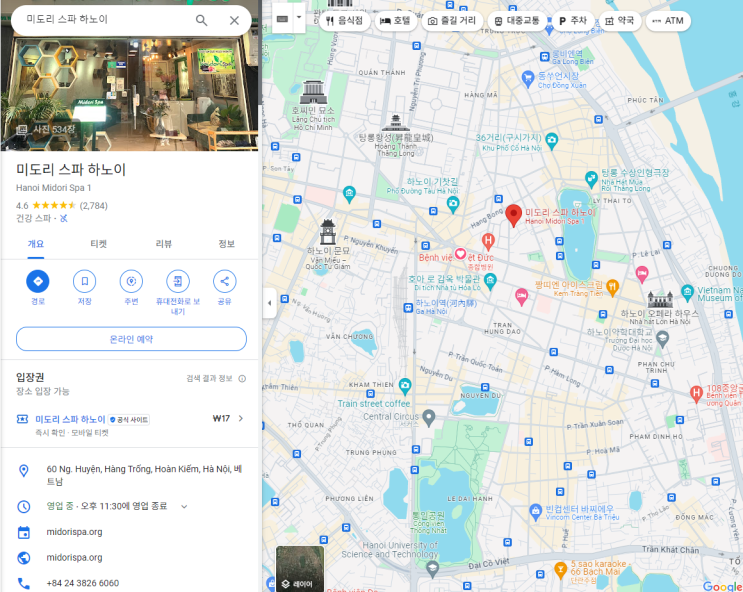Viewport: 743px width, 592px height.
Task: Click the keyboard input tool icon
Action: coord(282,18)
